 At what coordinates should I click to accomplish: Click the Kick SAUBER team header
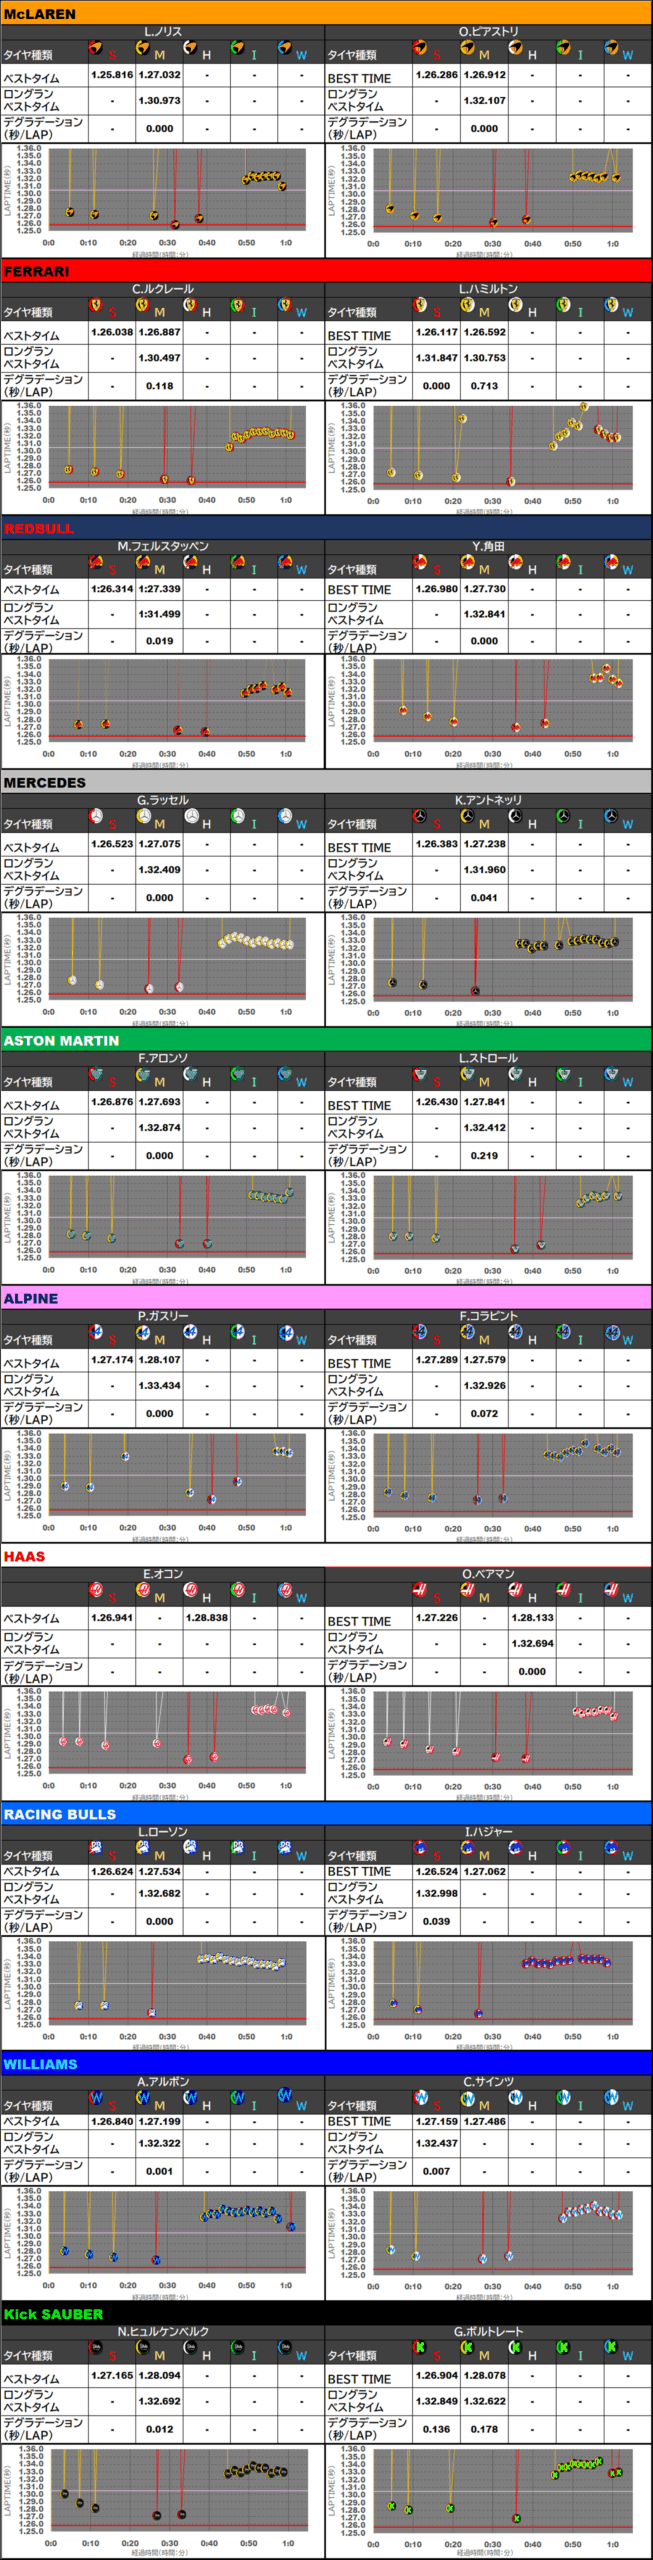(x=326, y=2314)
